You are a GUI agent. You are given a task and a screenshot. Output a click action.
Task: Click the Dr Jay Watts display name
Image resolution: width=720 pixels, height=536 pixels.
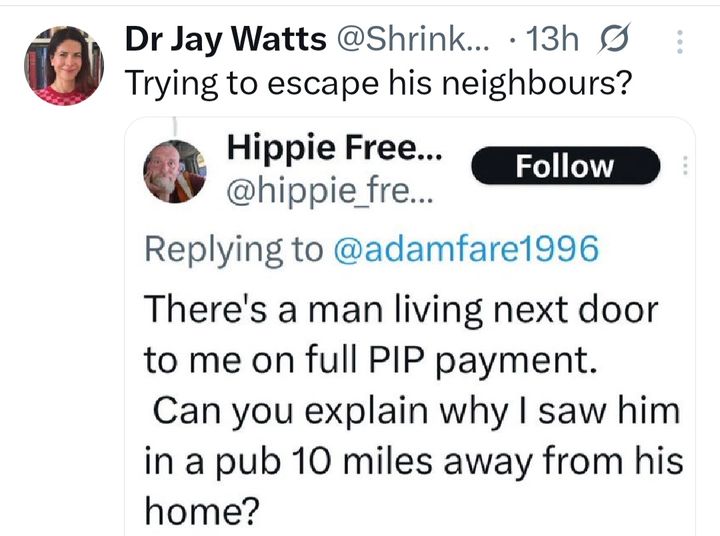click(x=225, y=39)
